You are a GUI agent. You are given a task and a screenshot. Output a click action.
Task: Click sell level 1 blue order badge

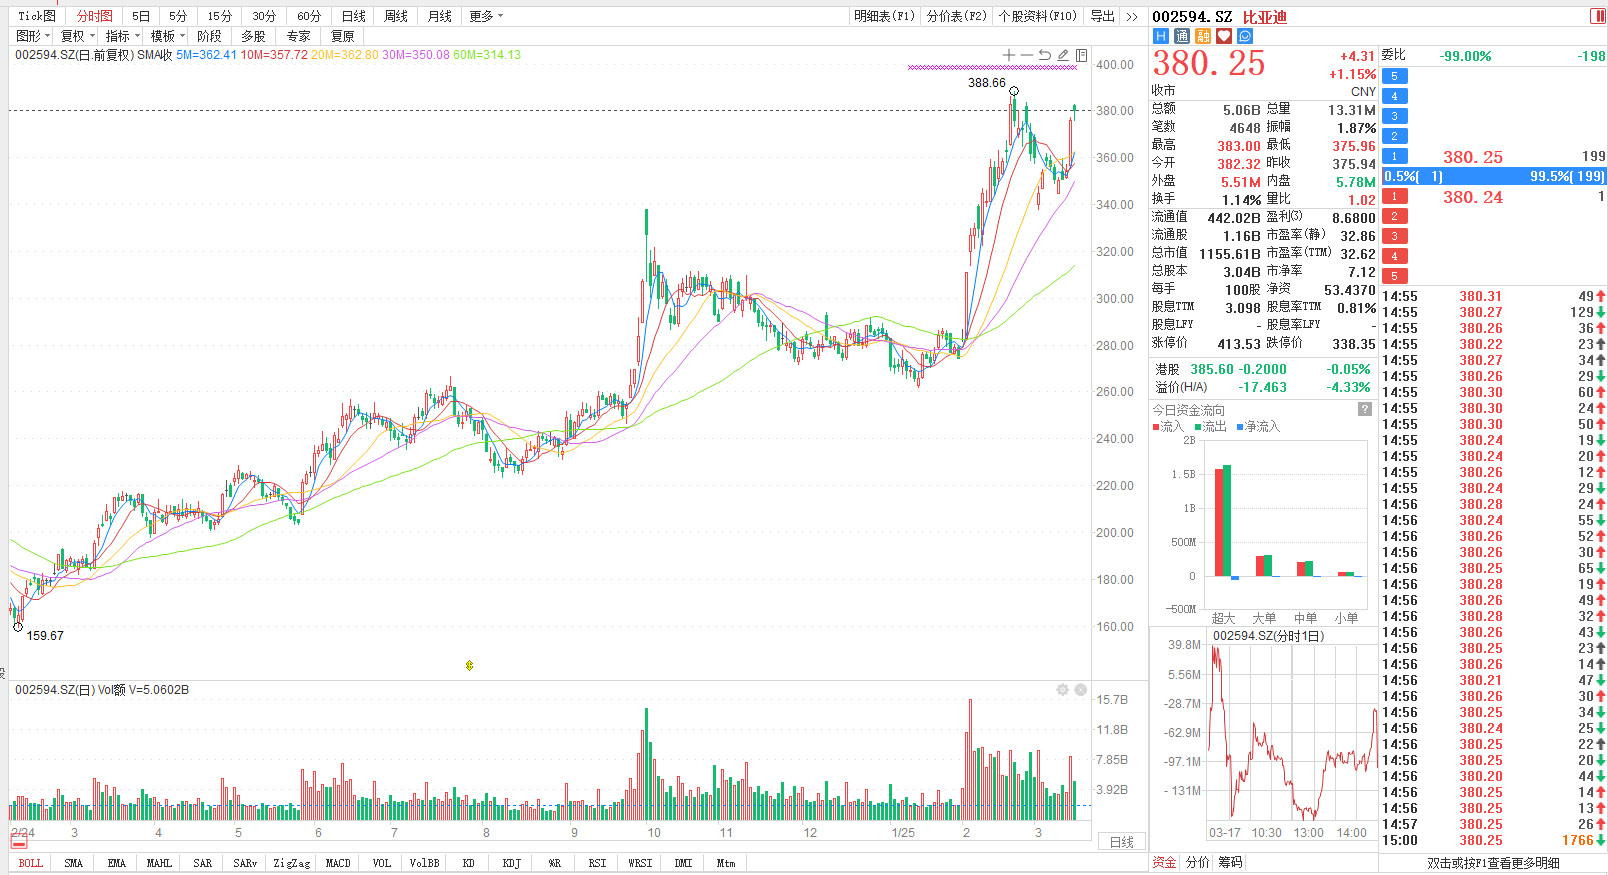[1395, 156]
